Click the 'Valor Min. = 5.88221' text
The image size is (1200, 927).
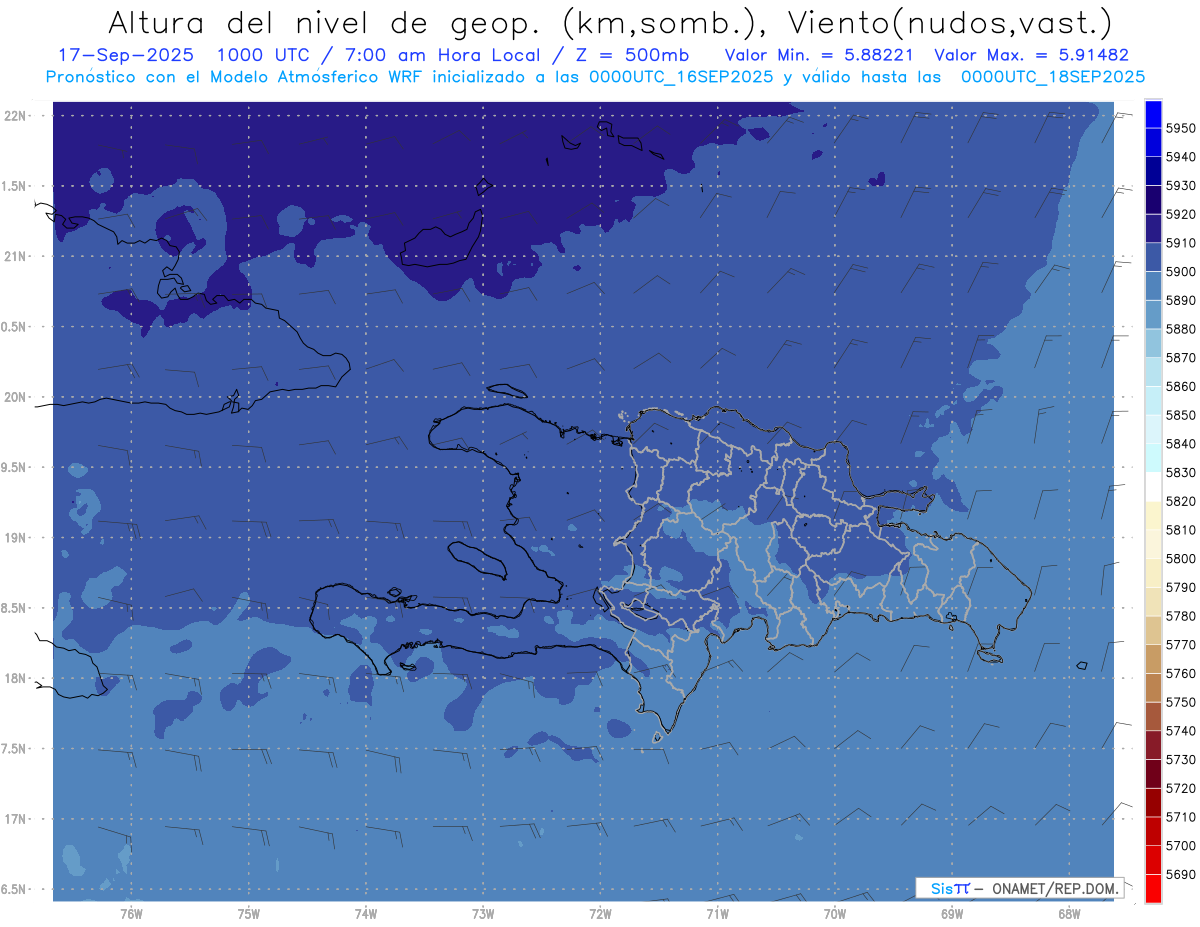[x=820, y=54]
